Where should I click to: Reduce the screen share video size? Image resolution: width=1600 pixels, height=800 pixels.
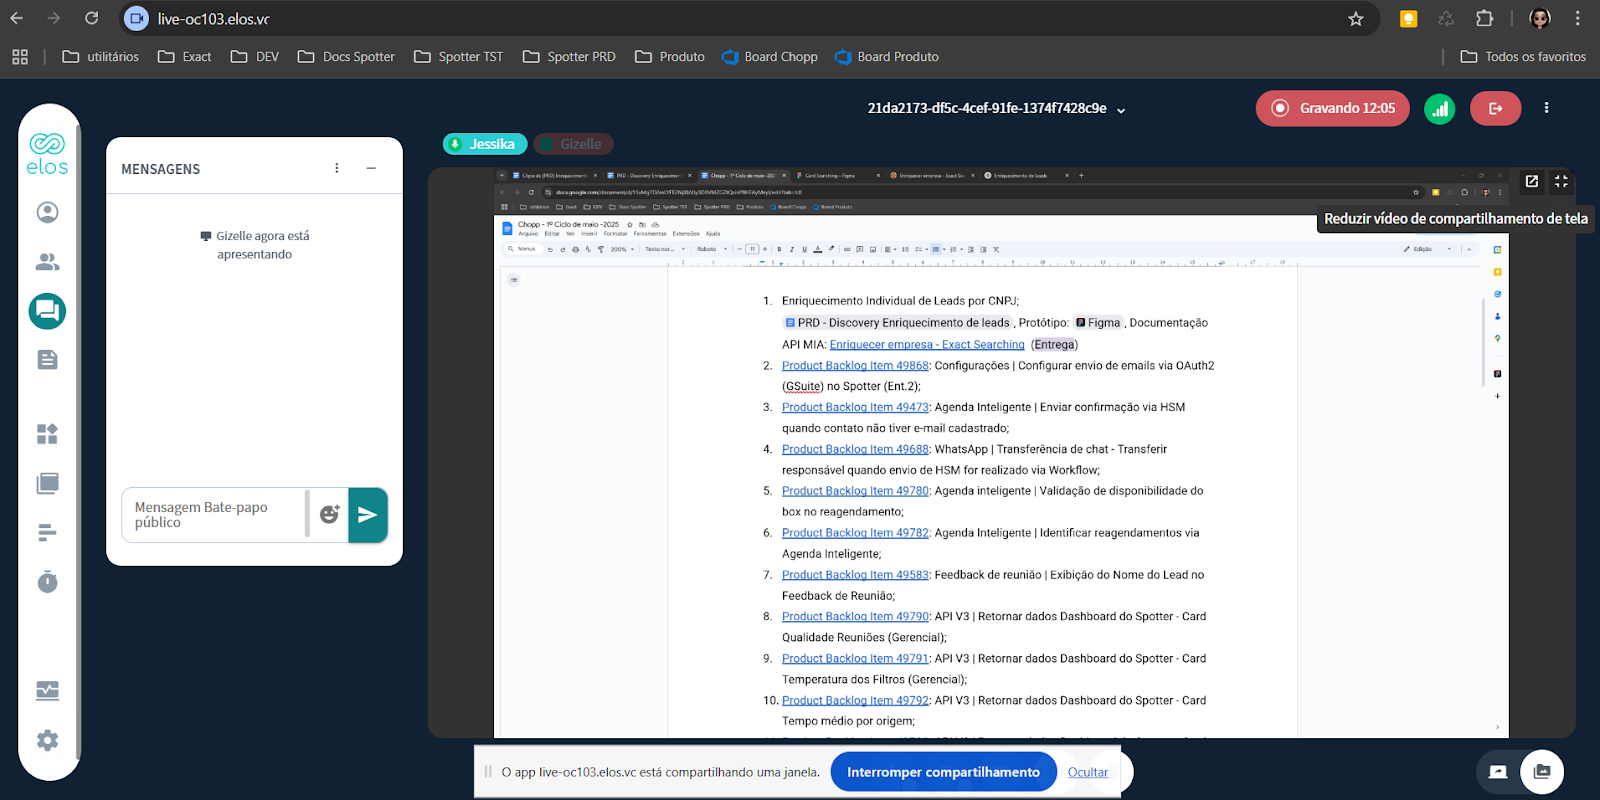(1561, 181)
